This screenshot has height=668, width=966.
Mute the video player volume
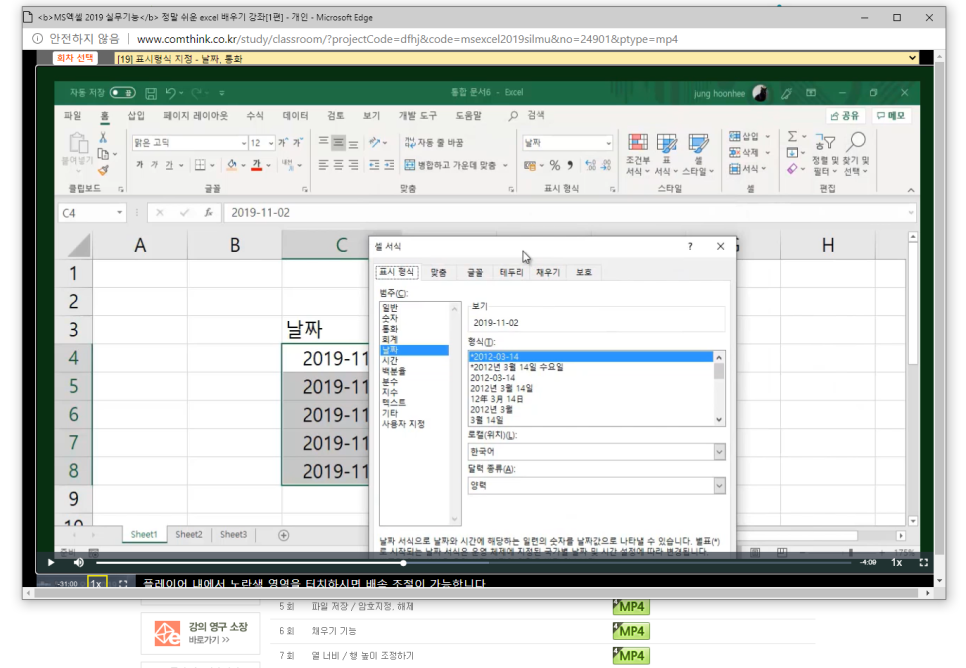79,562
